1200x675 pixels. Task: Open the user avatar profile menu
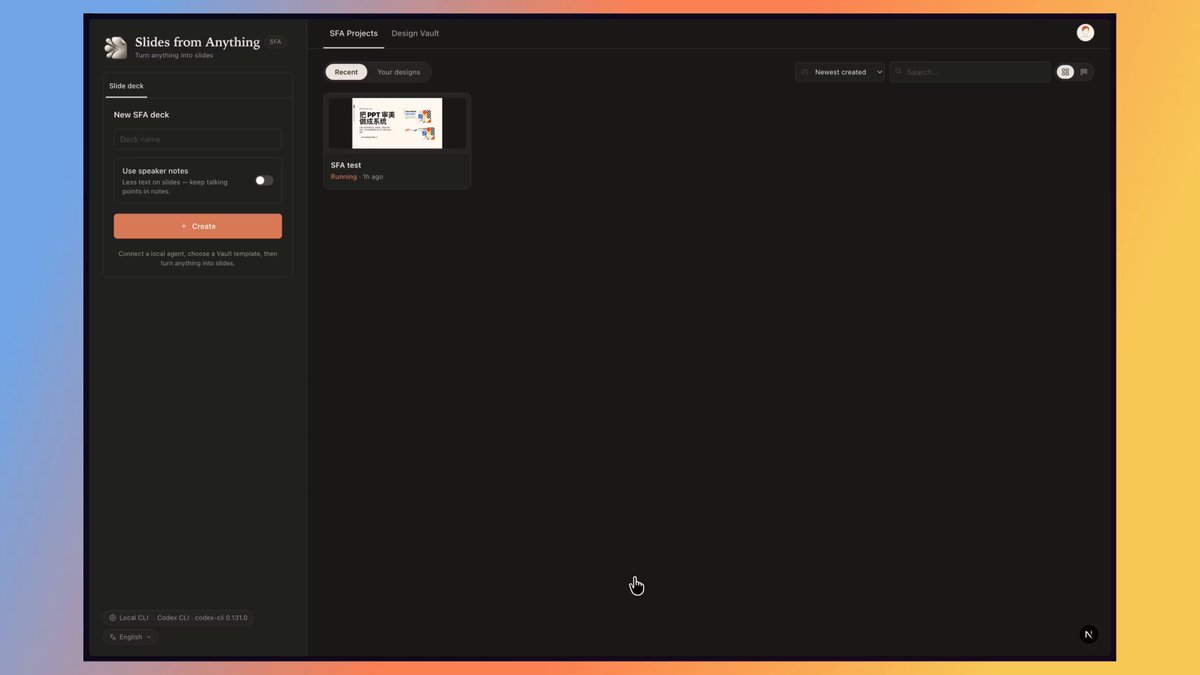click(x=1085, y=33)
